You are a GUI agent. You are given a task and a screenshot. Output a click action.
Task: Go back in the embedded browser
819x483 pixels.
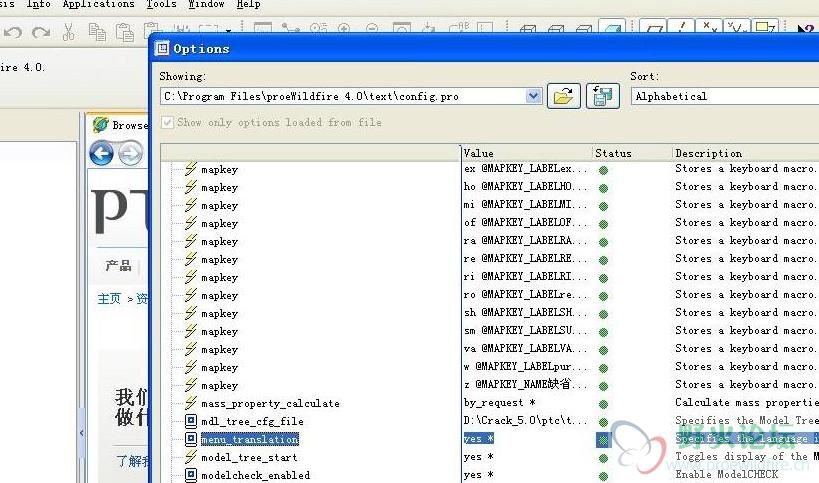(x=101, y=154)
